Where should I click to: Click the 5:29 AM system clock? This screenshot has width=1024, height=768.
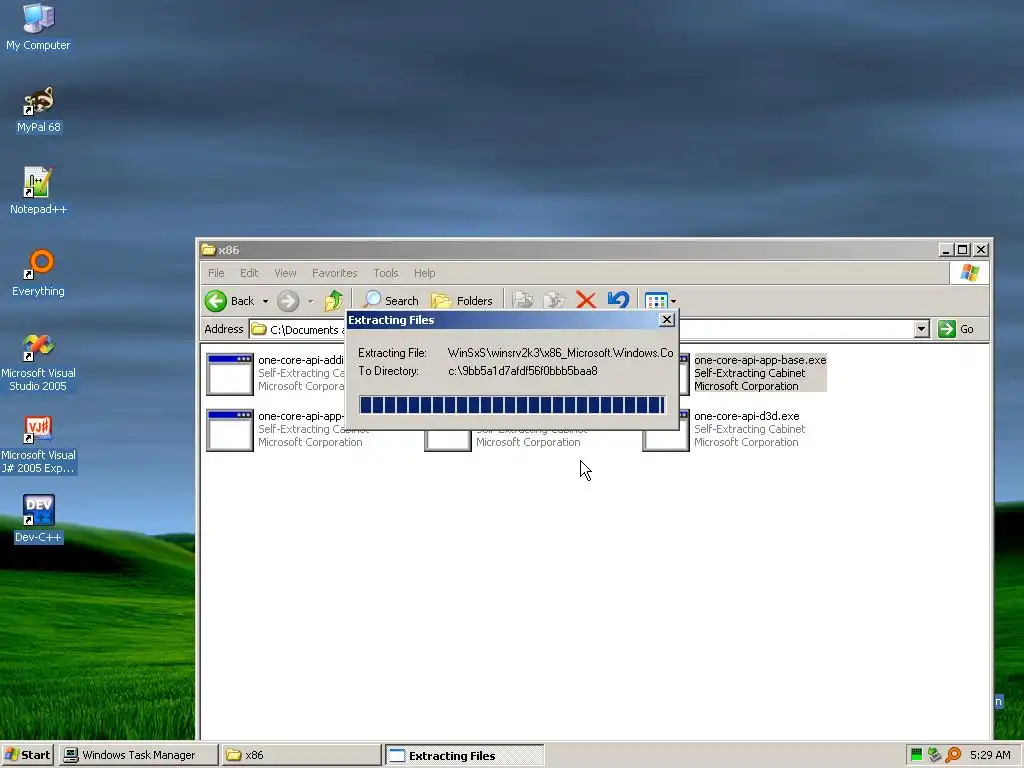click(990, 755)
